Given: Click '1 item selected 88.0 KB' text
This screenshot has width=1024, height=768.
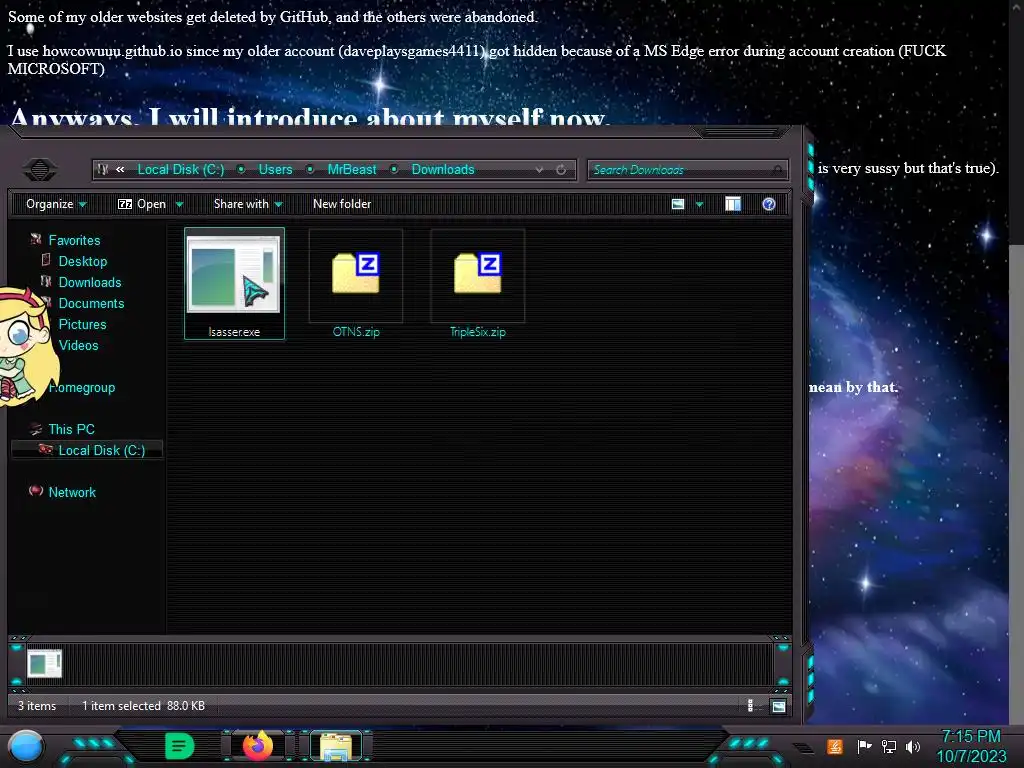Looking at the screenshot, I should (143, 706).
